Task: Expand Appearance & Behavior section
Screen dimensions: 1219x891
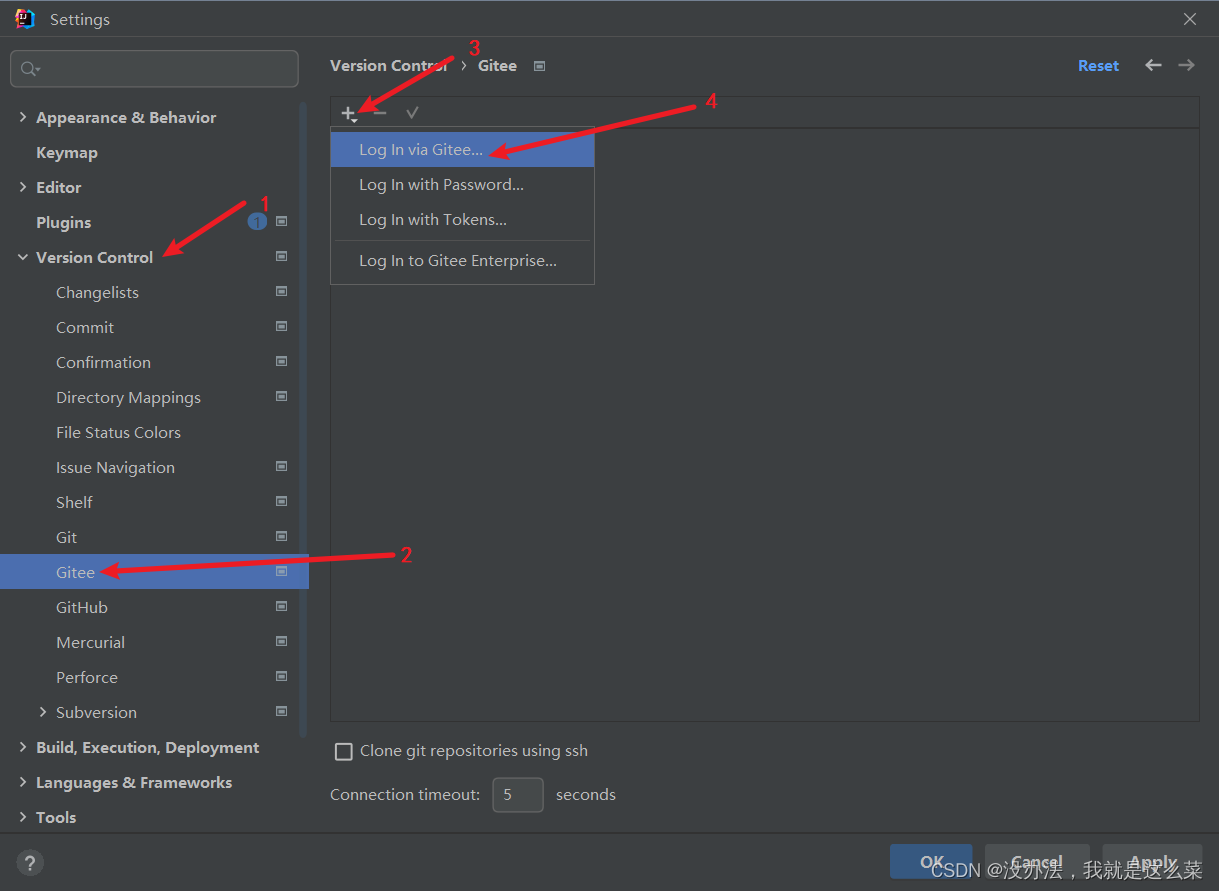Action: 23,117
